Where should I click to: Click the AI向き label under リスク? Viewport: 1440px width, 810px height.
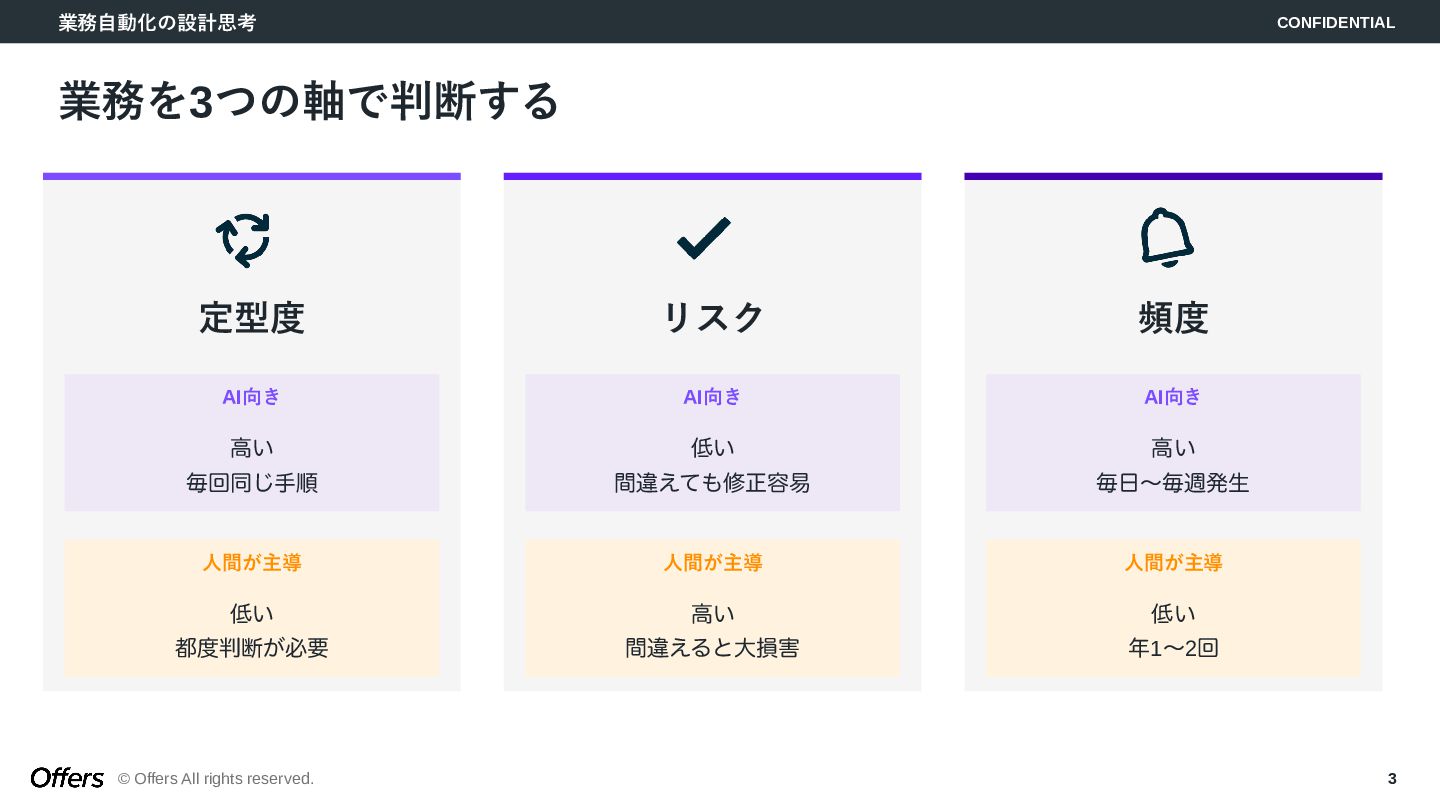click(713, 397)
